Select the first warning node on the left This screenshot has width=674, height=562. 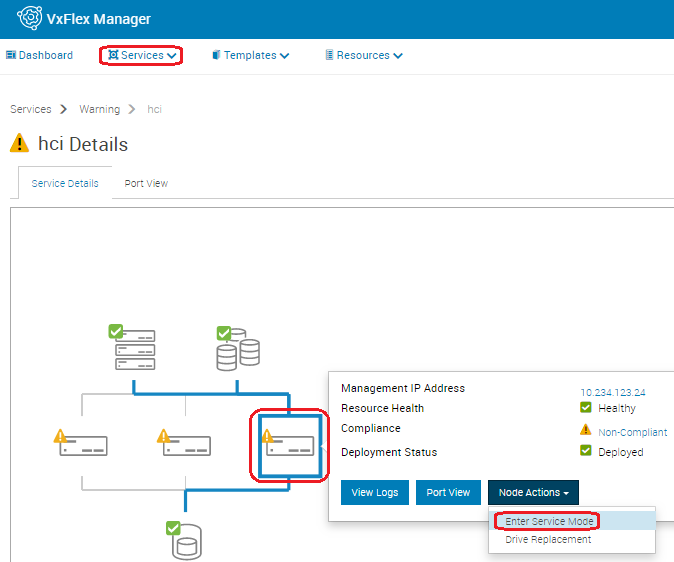tap(80, 443)
